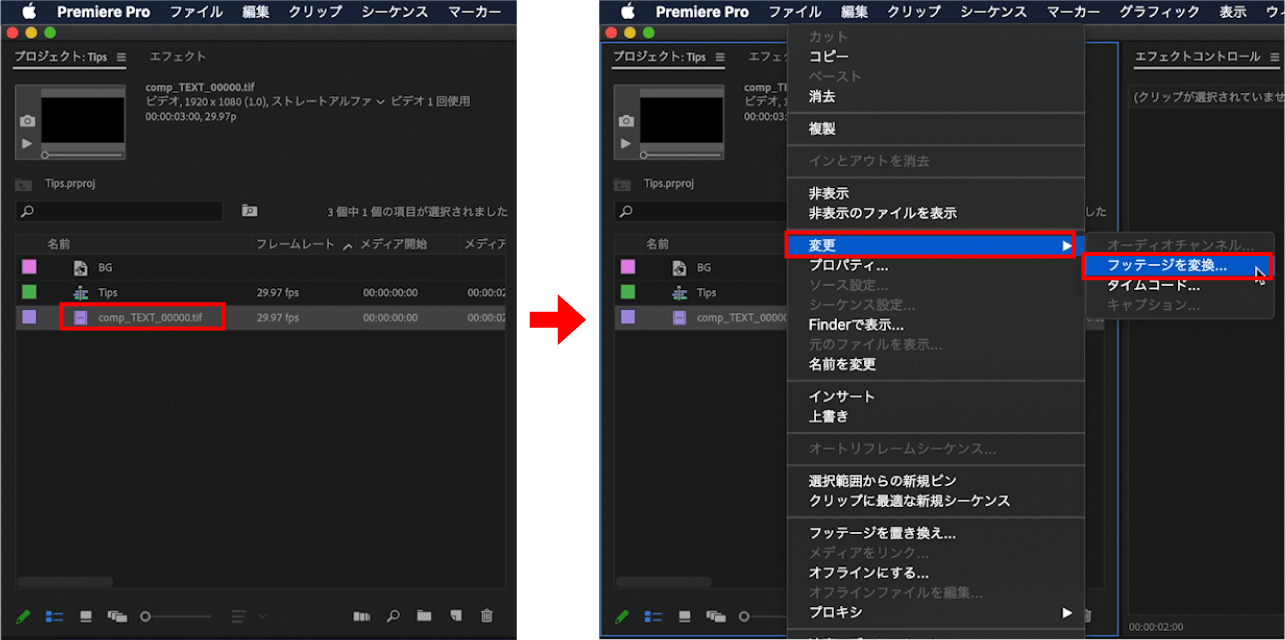
Task: Choose クリップに最適な新規シーケンス in context menu
Action: tap(910, 501)
